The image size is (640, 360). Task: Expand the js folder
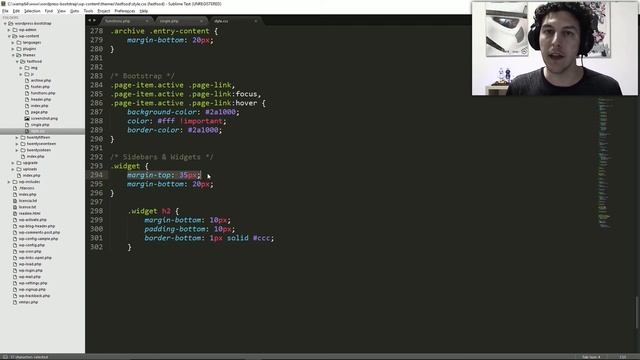tap(21, 74)
